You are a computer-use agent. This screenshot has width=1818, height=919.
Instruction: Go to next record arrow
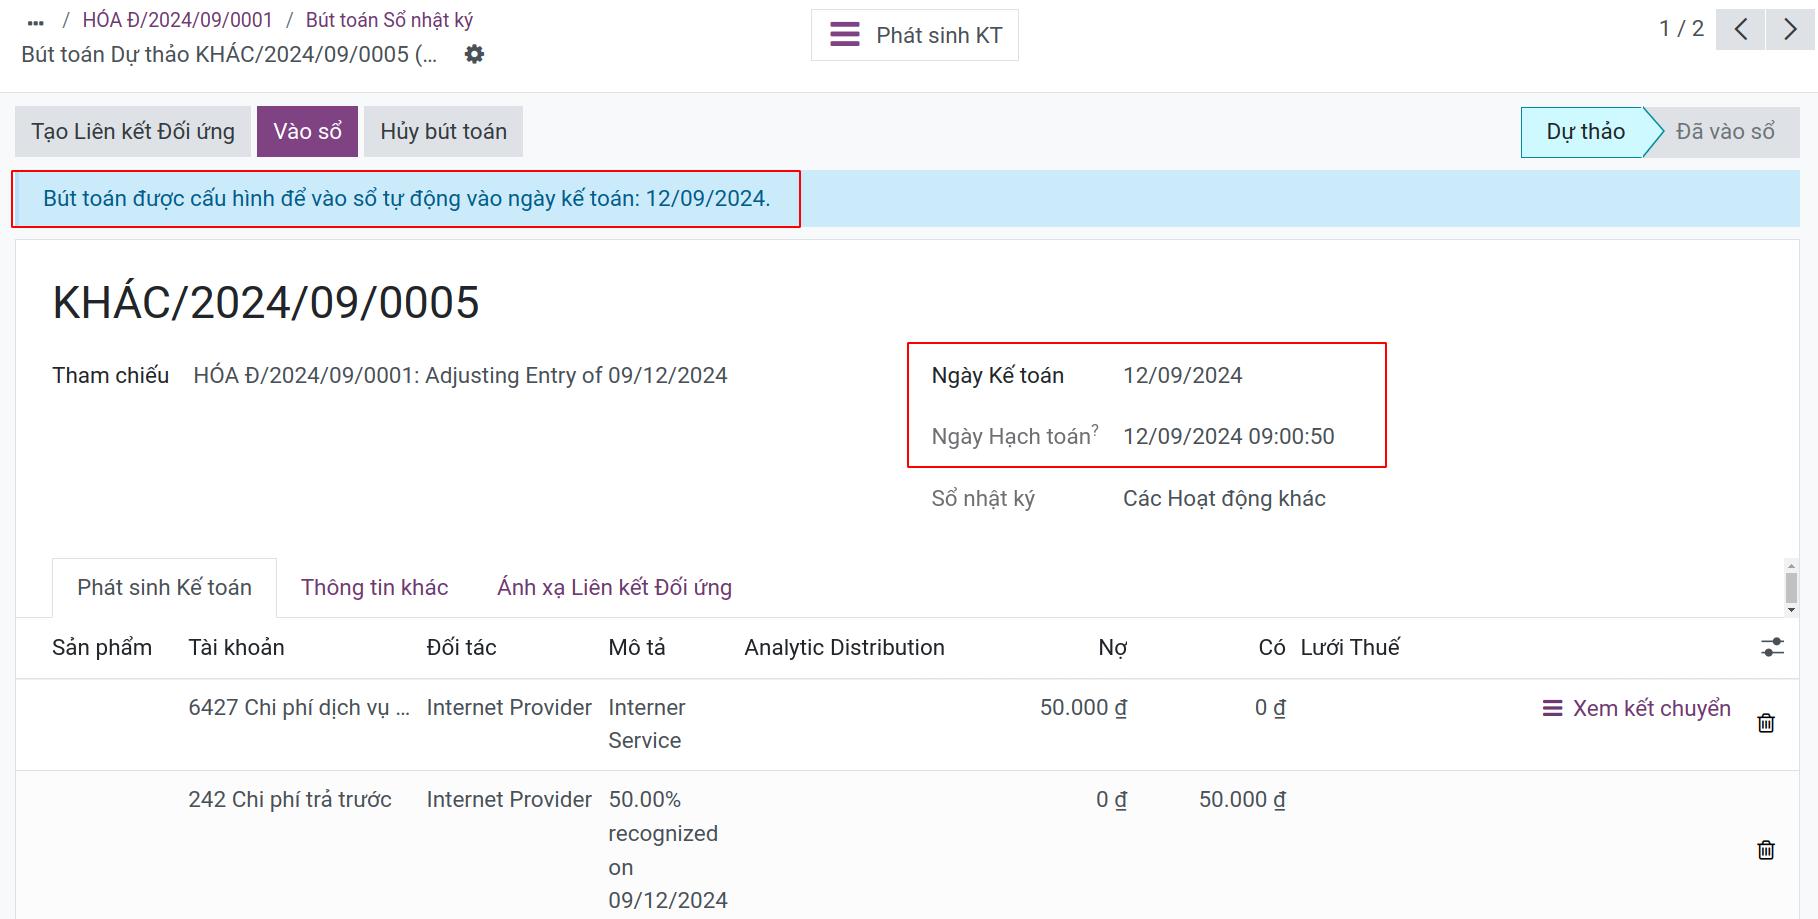point(1790,29)
